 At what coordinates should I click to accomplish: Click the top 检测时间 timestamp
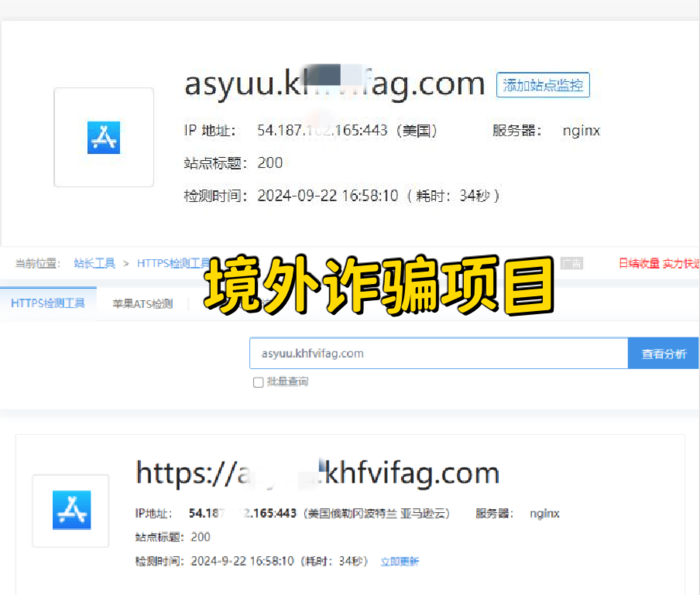[x=328, y=195]
